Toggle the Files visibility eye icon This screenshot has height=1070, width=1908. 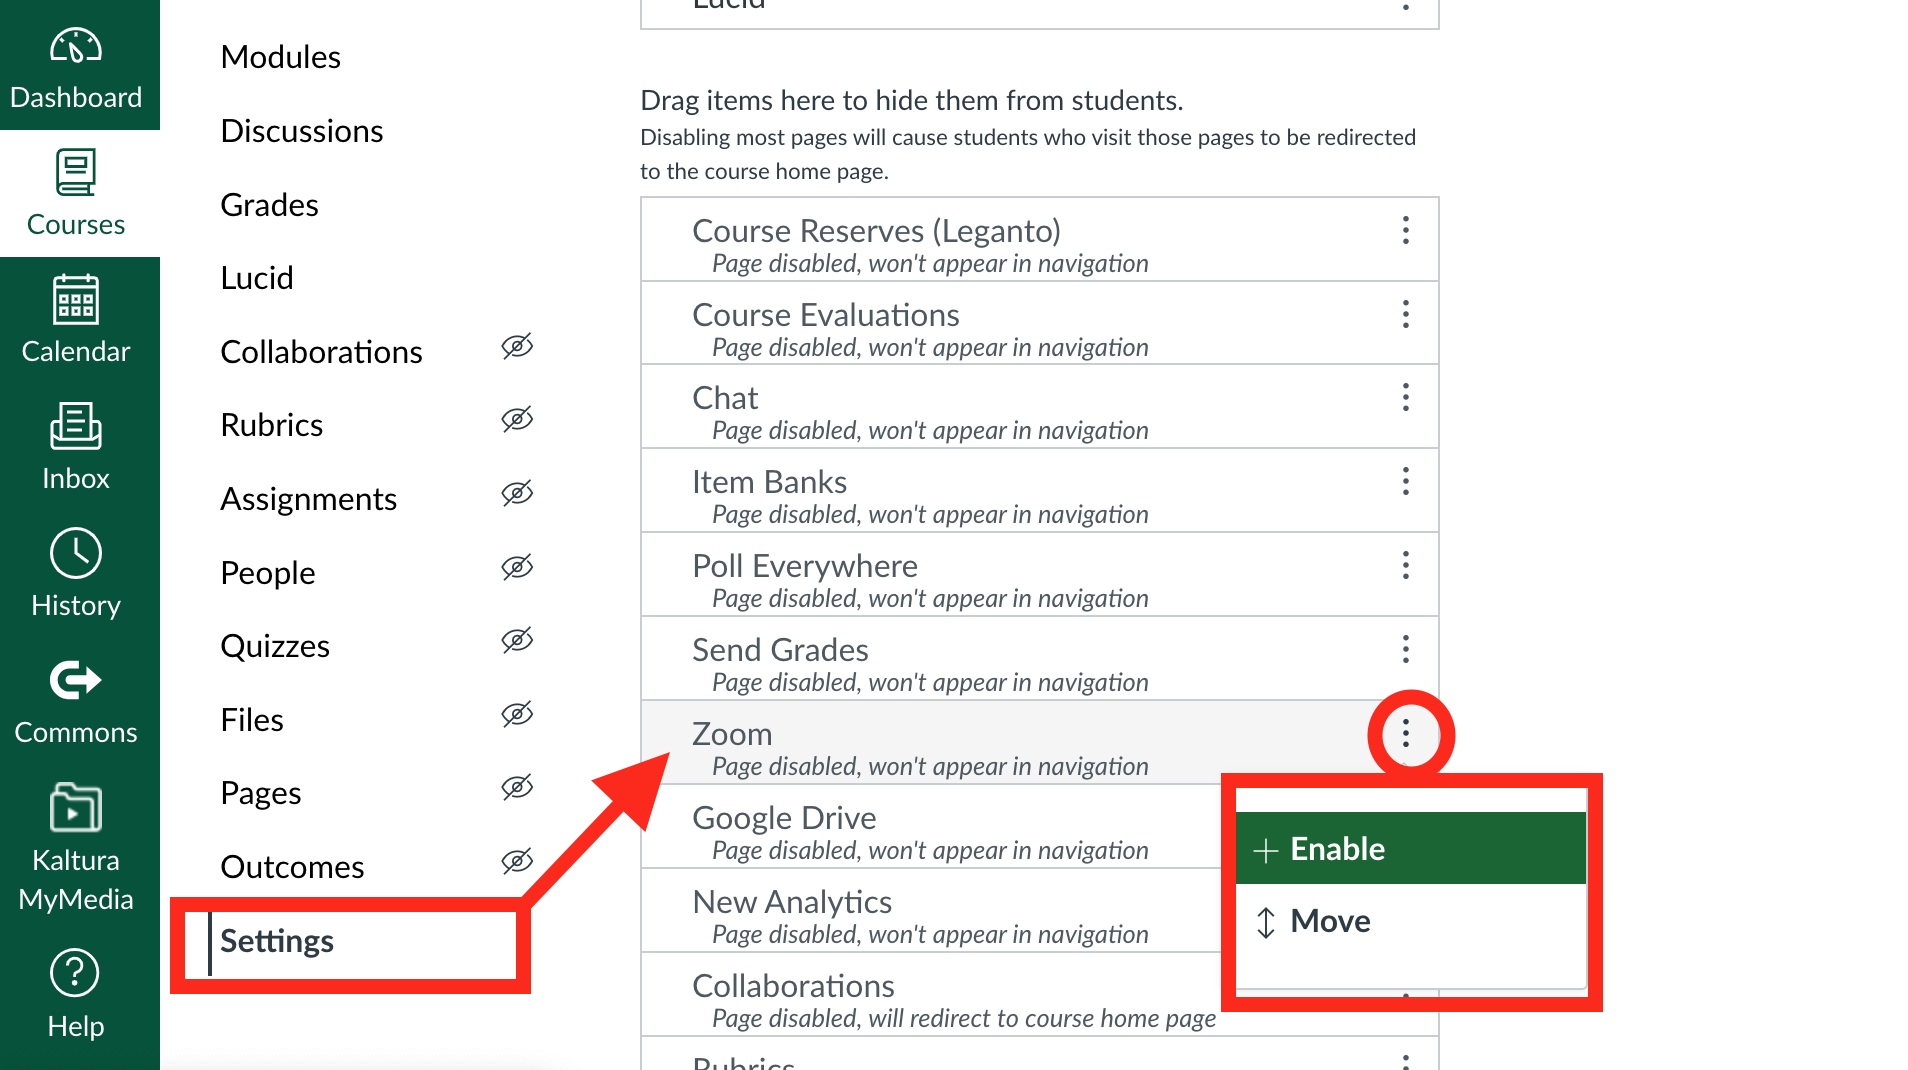[x=517, y=714]
